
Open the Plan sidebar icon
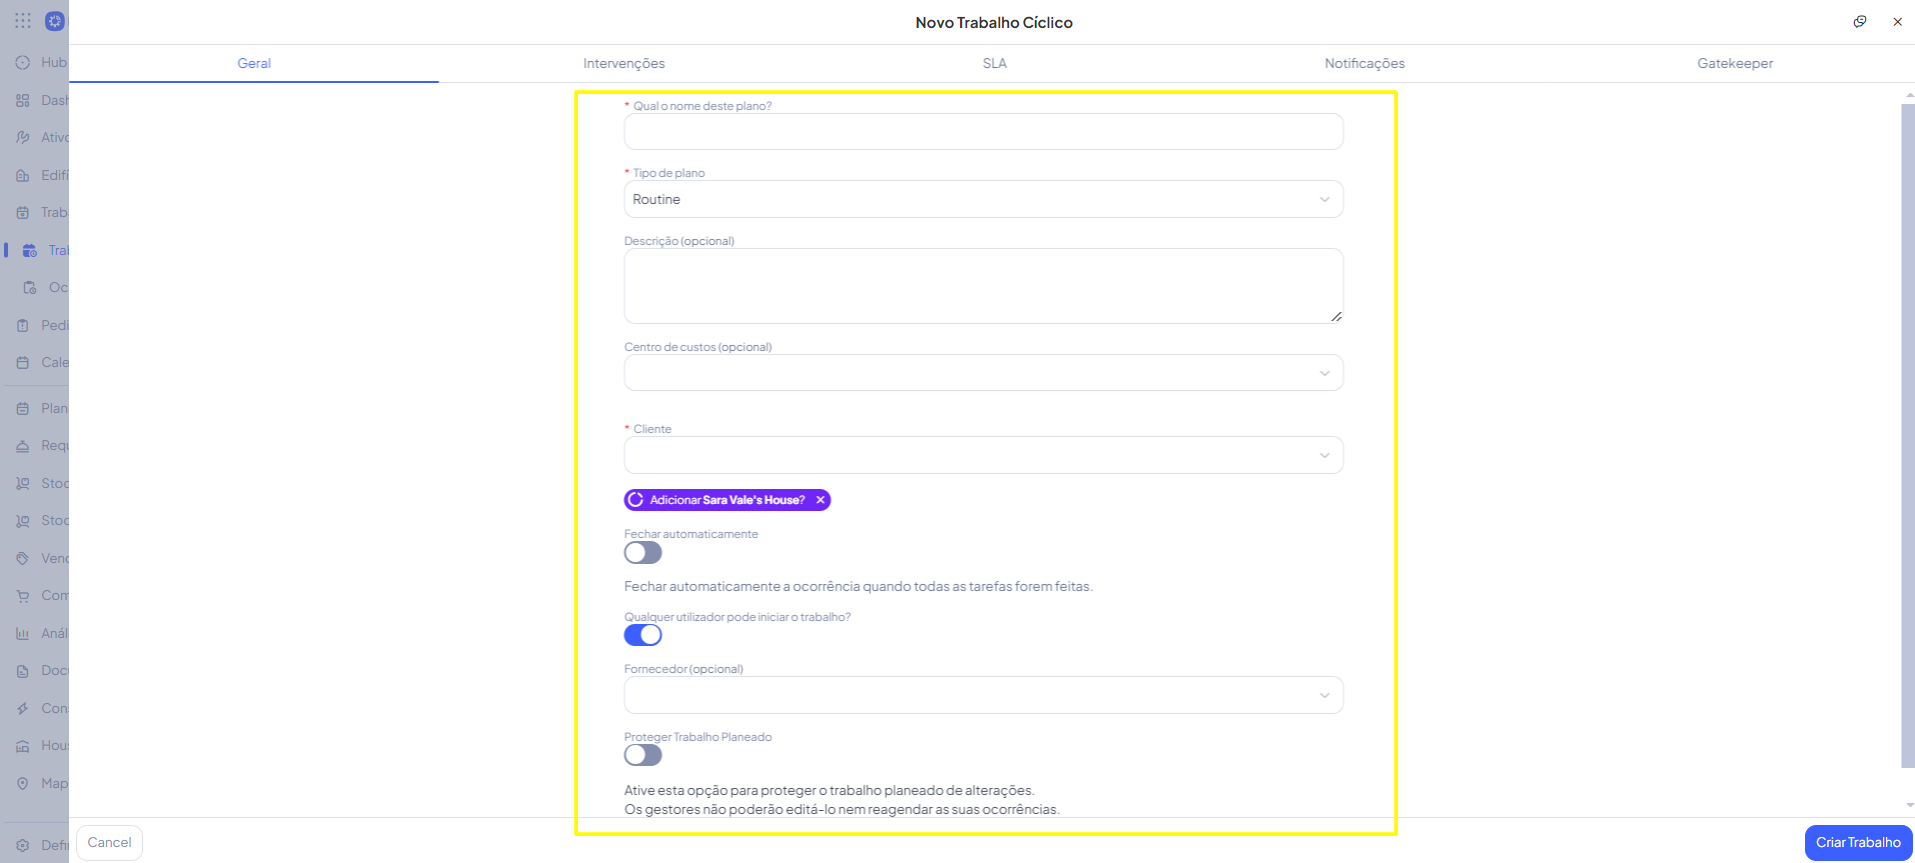[x=23, y=408]
